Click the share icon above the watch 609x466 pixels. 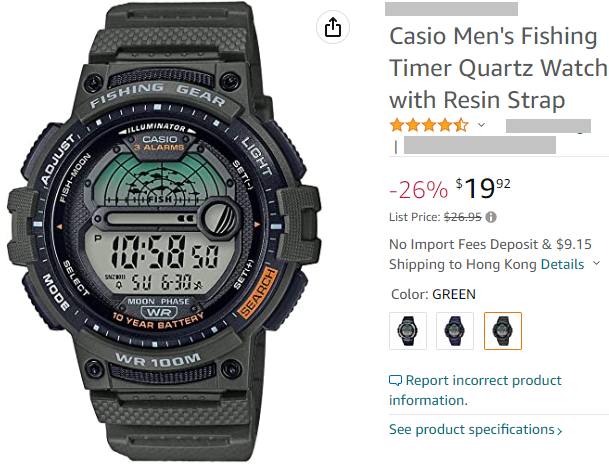(x=332, y=27)
